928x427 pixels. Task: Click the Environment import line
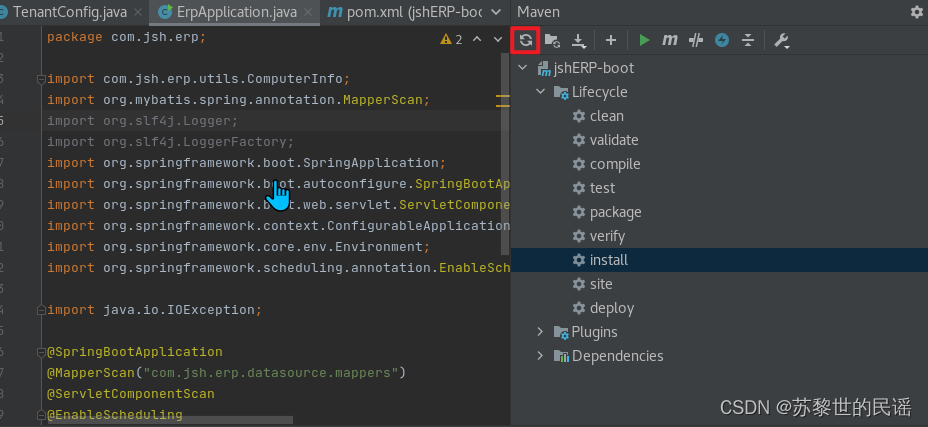pyautogui.click(x=239, y=246)
